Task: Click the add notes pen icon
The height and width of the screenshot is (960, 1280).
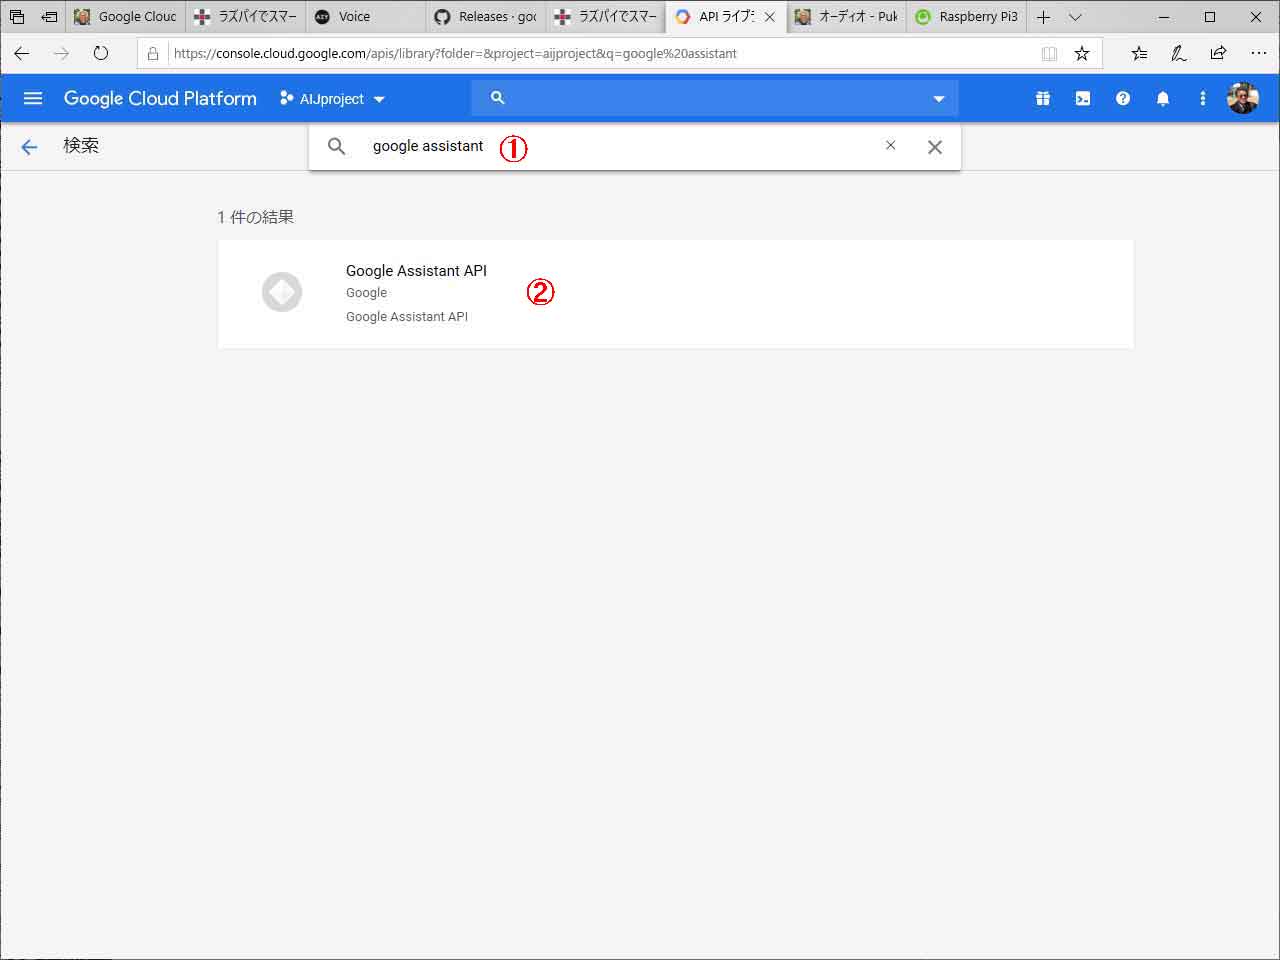Action: coord(1179,53)
